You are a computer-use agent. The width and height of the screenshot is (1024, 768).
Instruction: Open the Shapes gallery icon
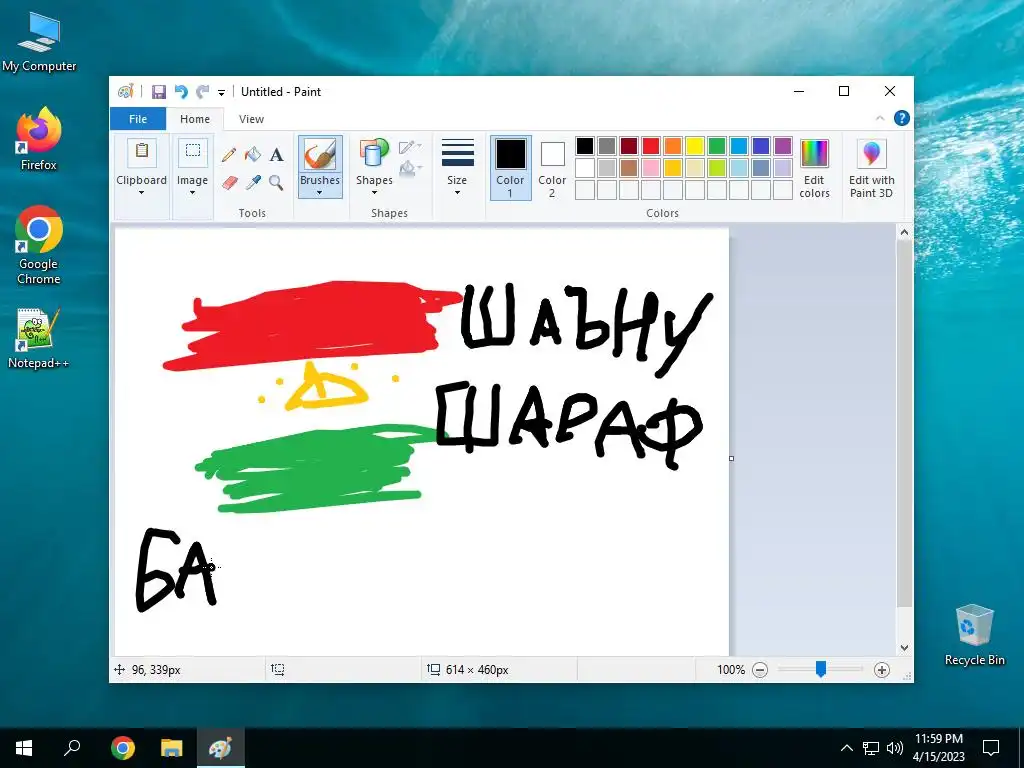tap(374, 153)
